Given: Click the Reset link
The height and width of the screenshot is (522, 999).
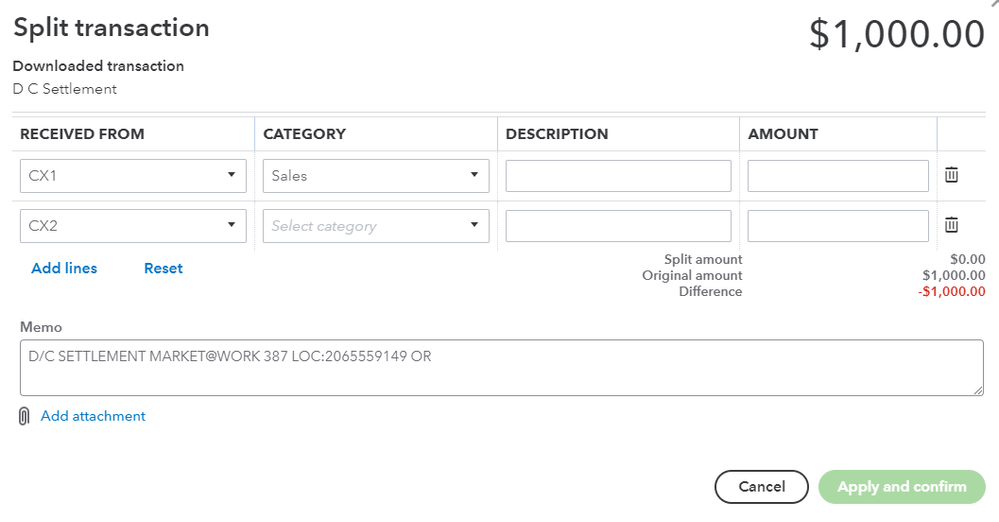Looking at the screenshot, I should tap(163, 268).
